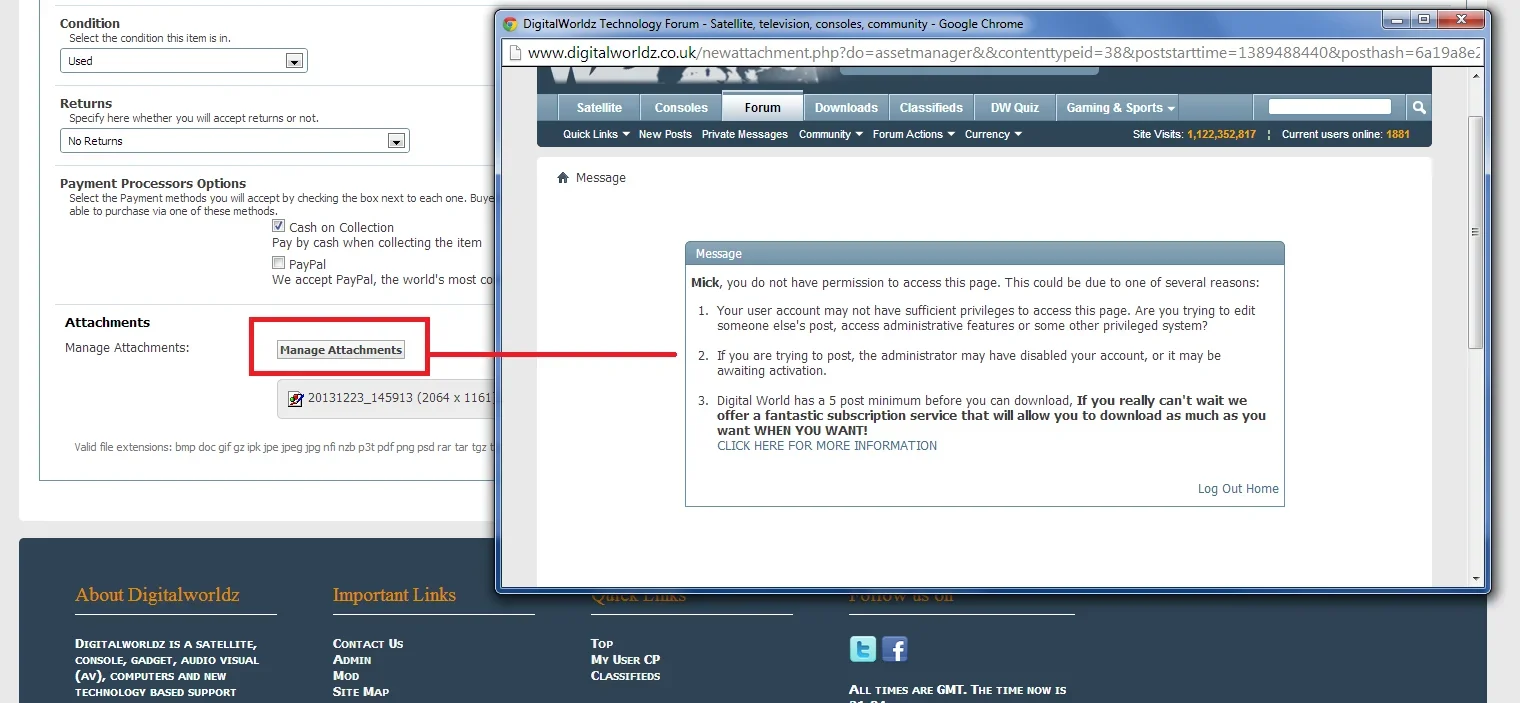The image size is (1520, 703).
Task: Open the Returns dropdown showing No Returns
Action: pos(235,141)
